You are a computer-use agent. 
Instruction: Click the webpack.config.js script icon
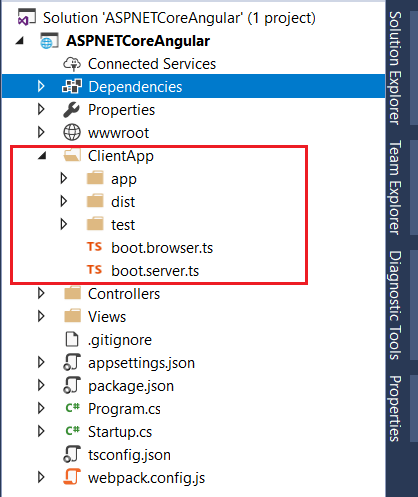pos(72,477)
